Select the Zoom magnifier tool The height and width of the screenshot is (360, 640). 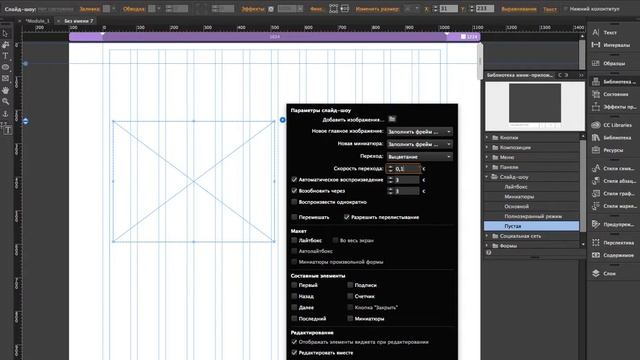coord(5,101)
